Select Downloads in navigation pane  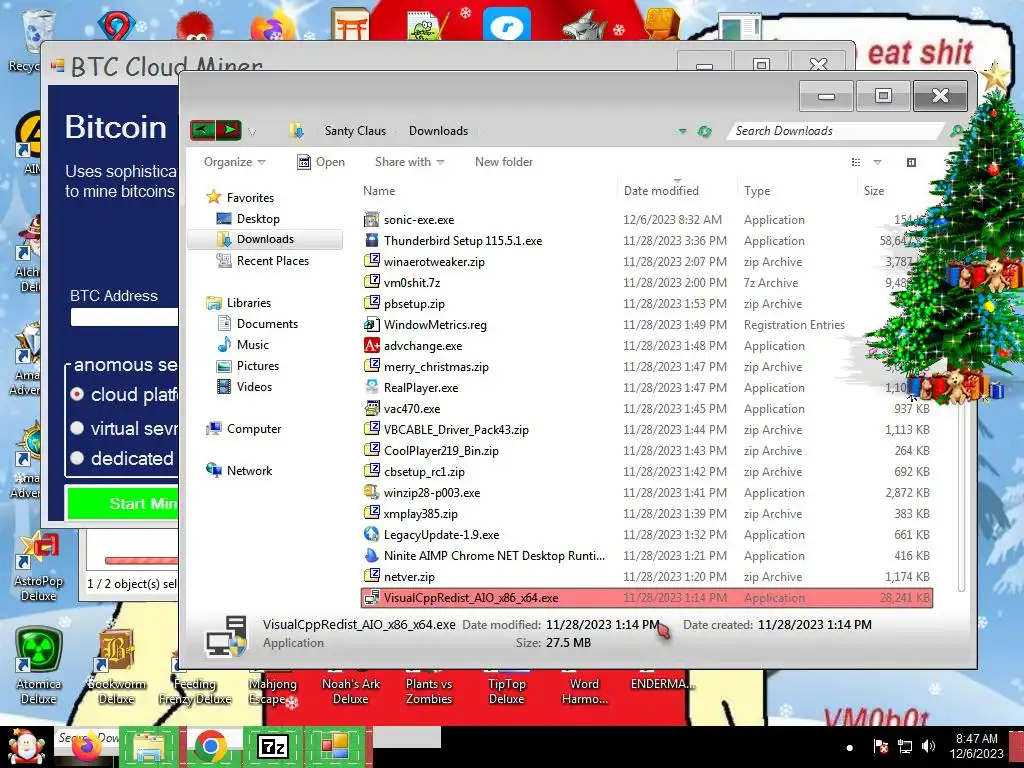[x=265, y=239]
